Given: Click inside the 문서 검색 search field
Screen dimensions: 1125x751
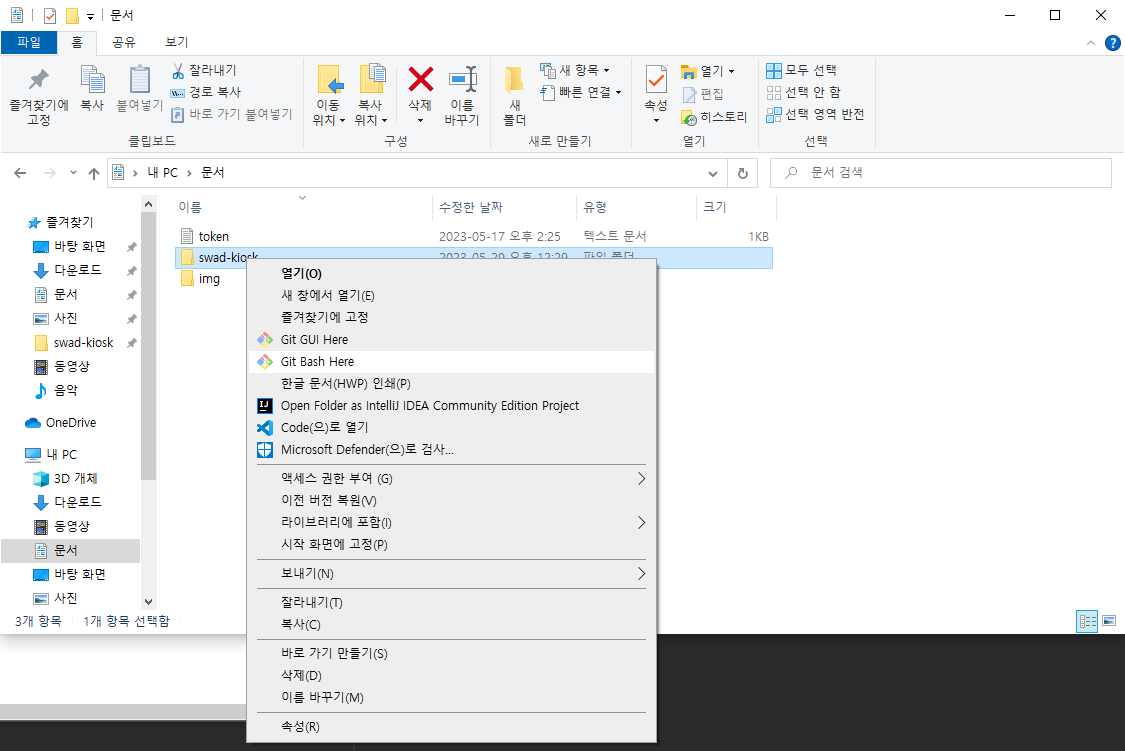Looking at the screenshot, I should click(x=940, y=173).
